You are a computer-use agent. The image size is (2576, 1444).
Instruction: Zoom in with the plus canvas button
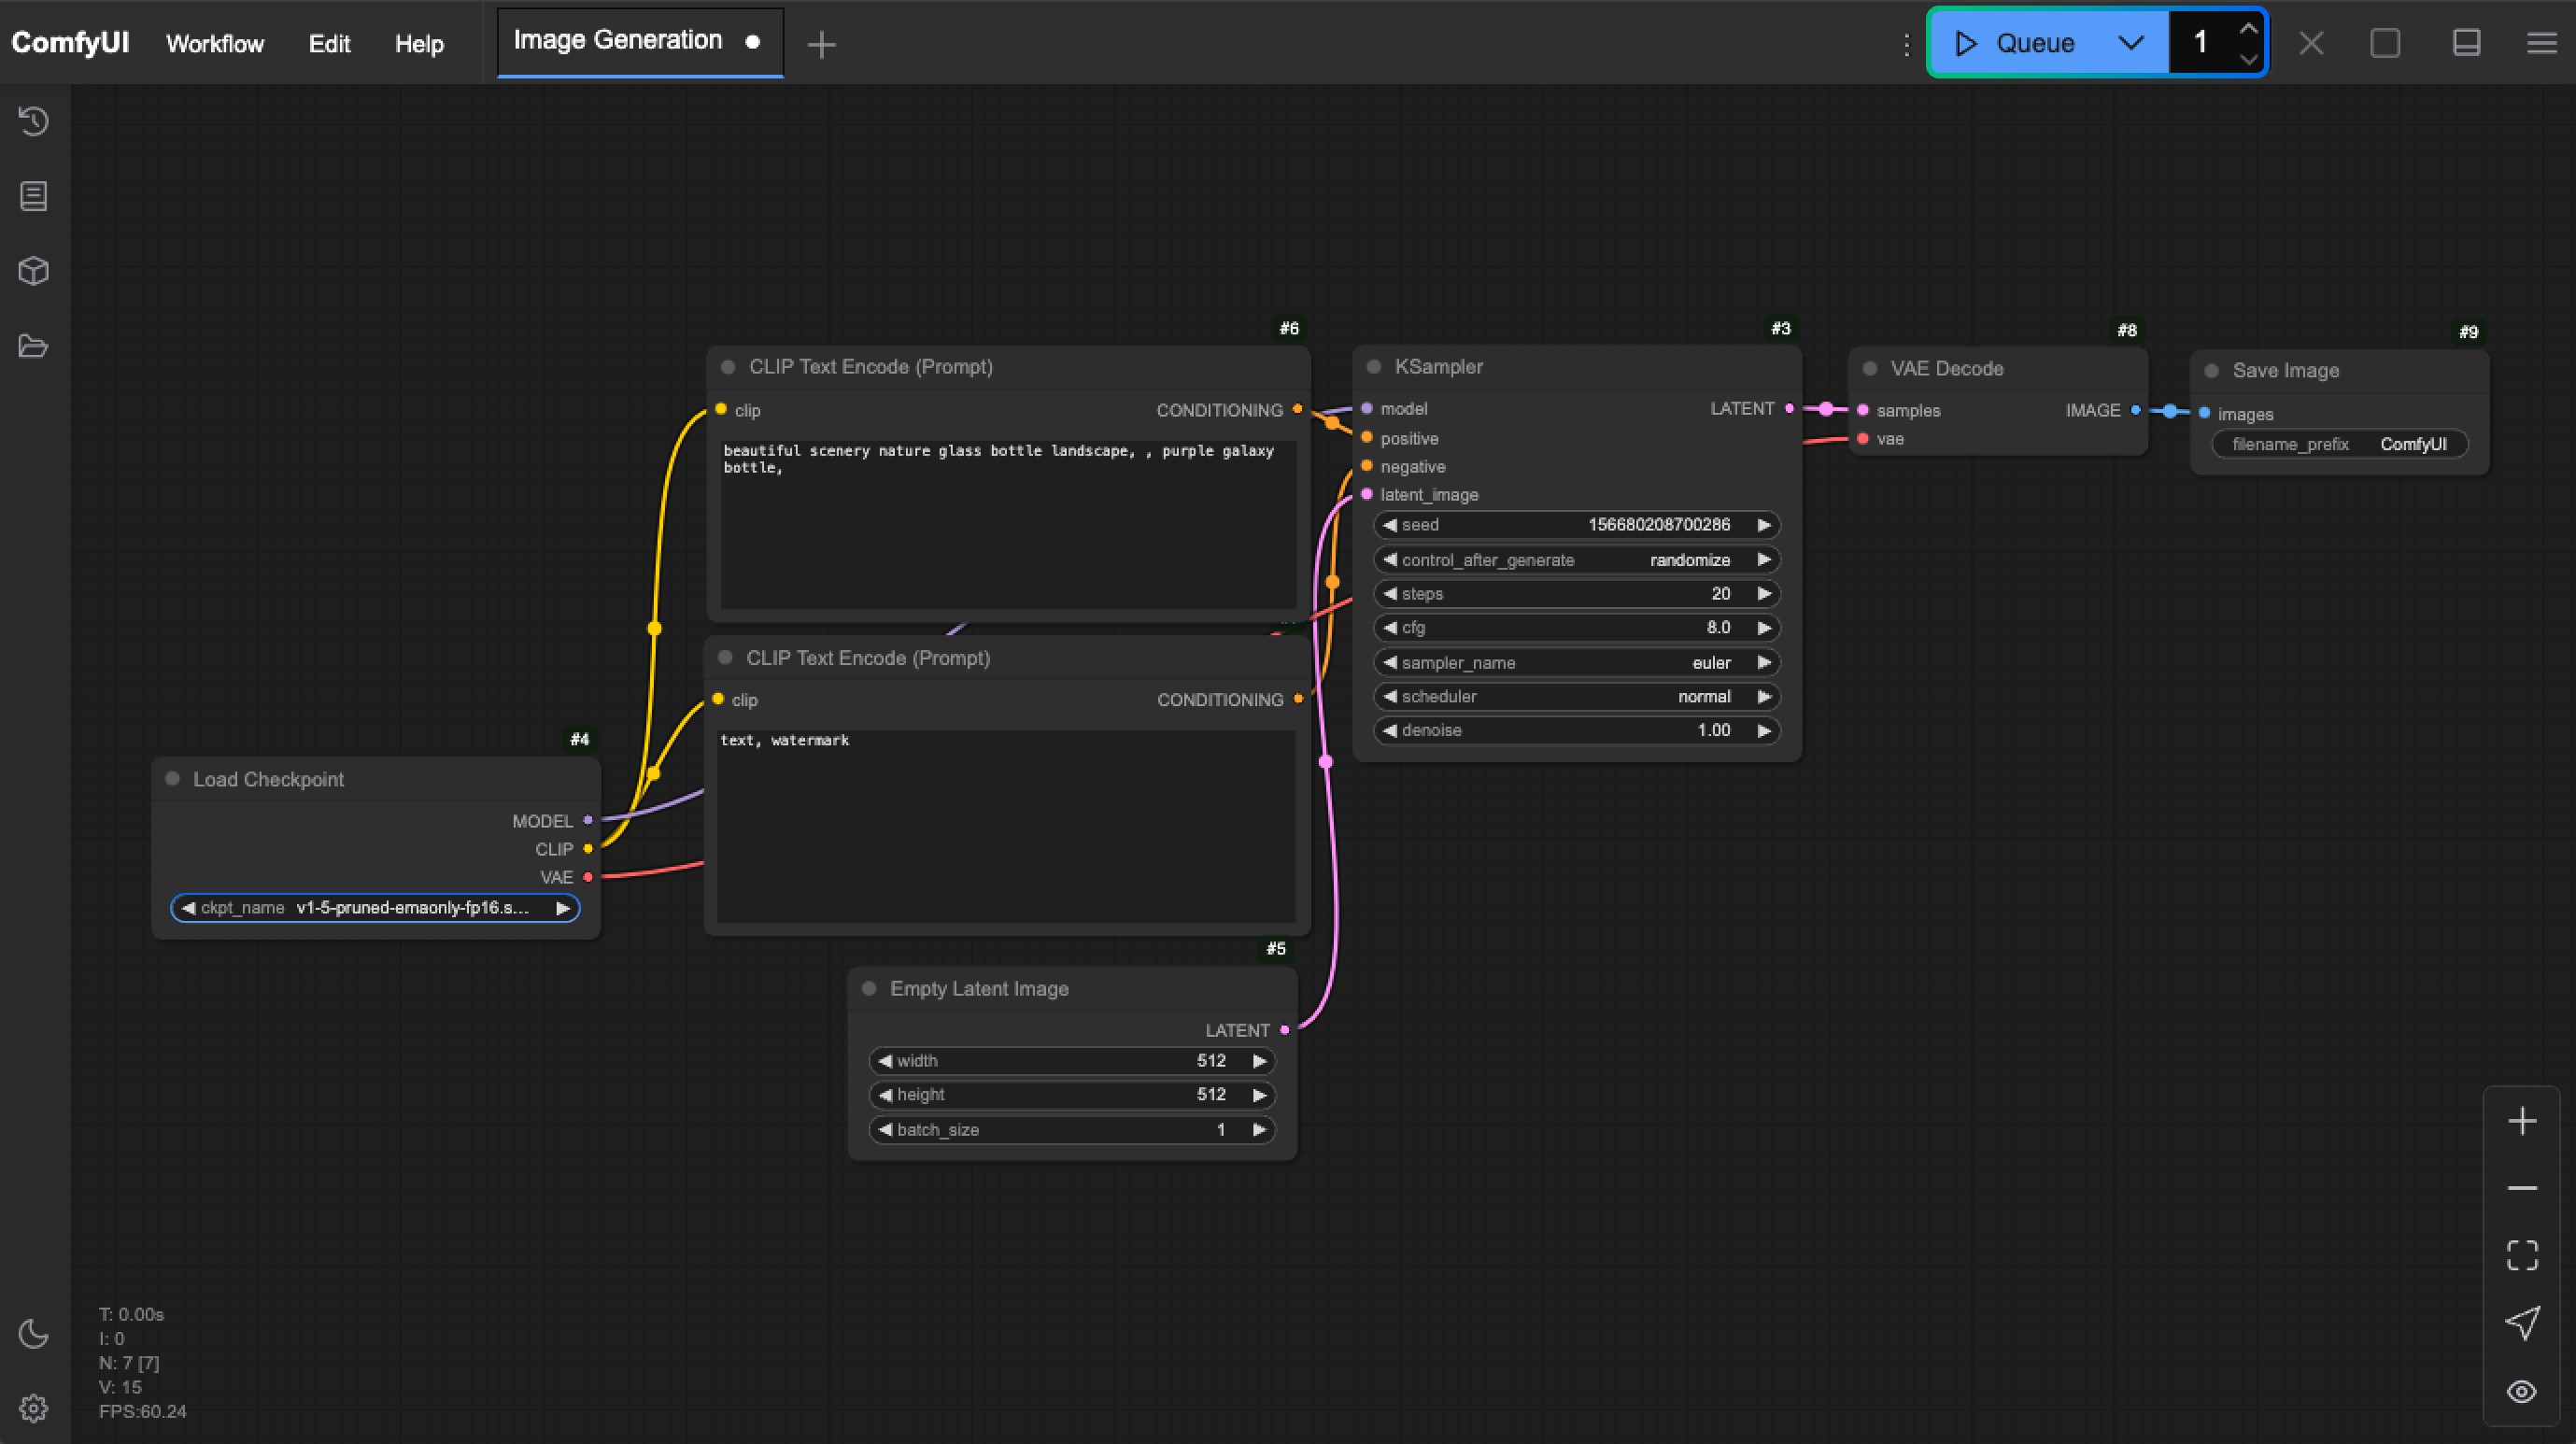[x=2522, y=1121]
